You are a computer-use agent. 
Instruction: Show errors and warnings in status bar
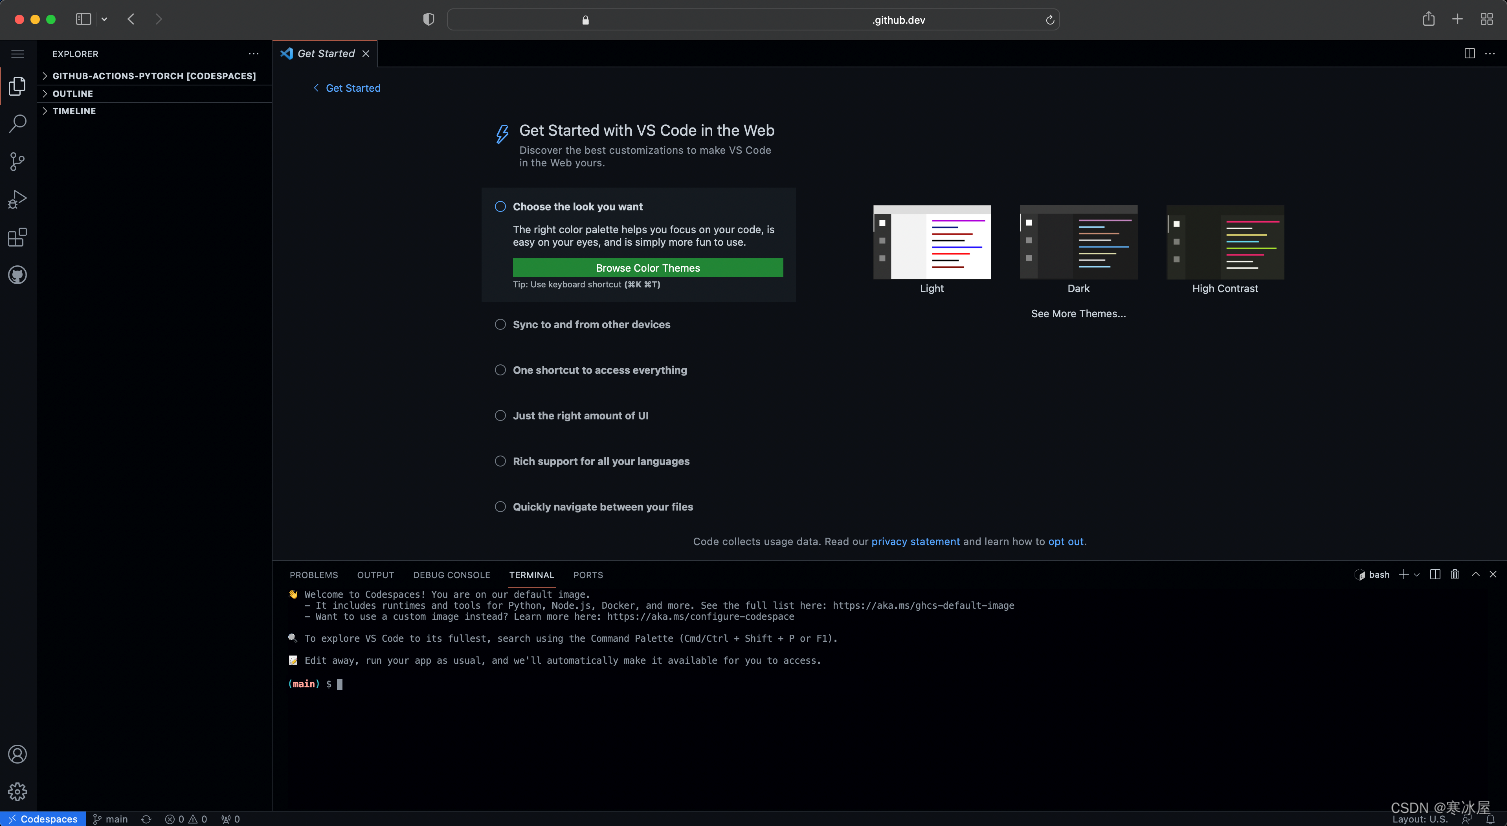point(186,819)
